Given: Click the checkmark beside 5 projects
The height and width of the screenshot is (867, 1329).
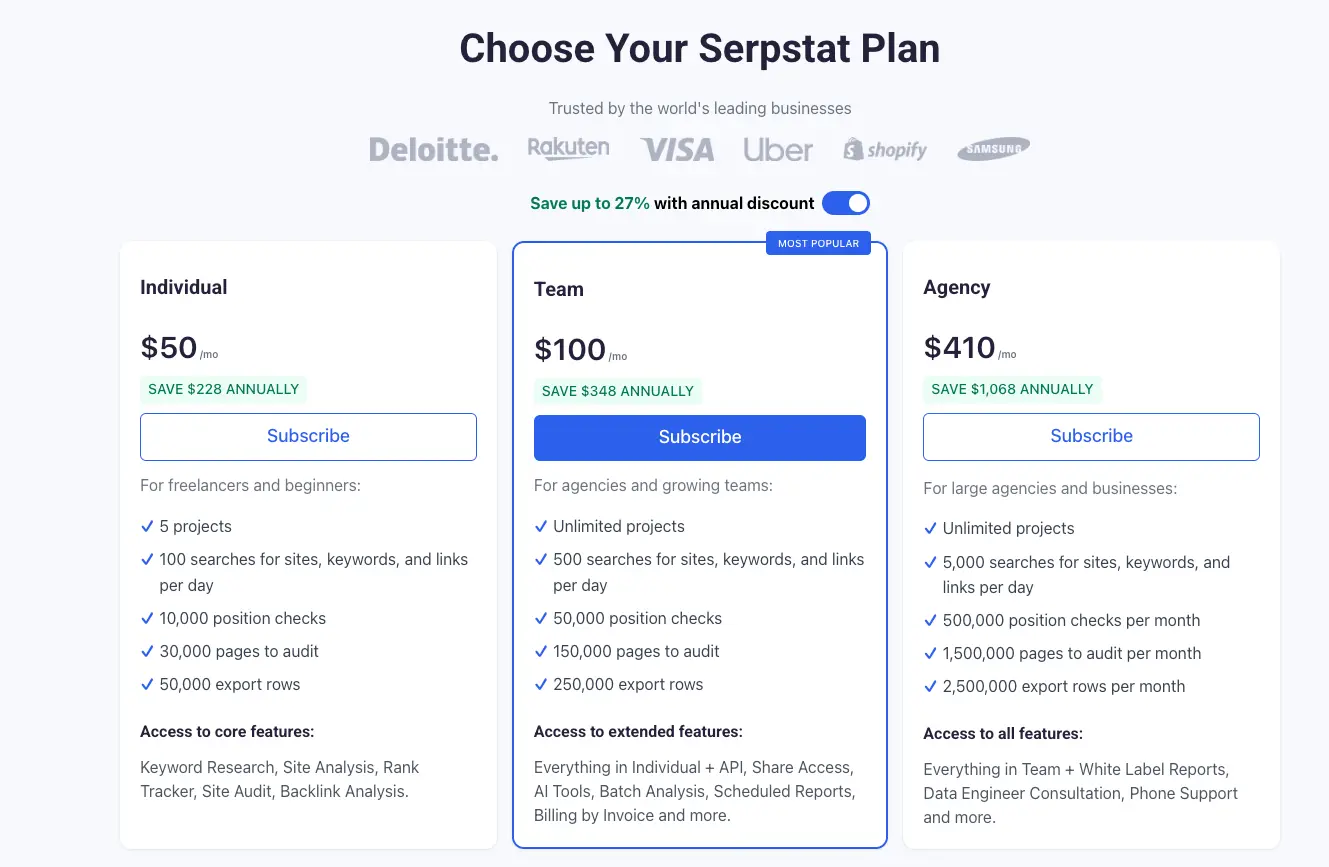Looking at the screenshot, I should [x=147, y=526].
